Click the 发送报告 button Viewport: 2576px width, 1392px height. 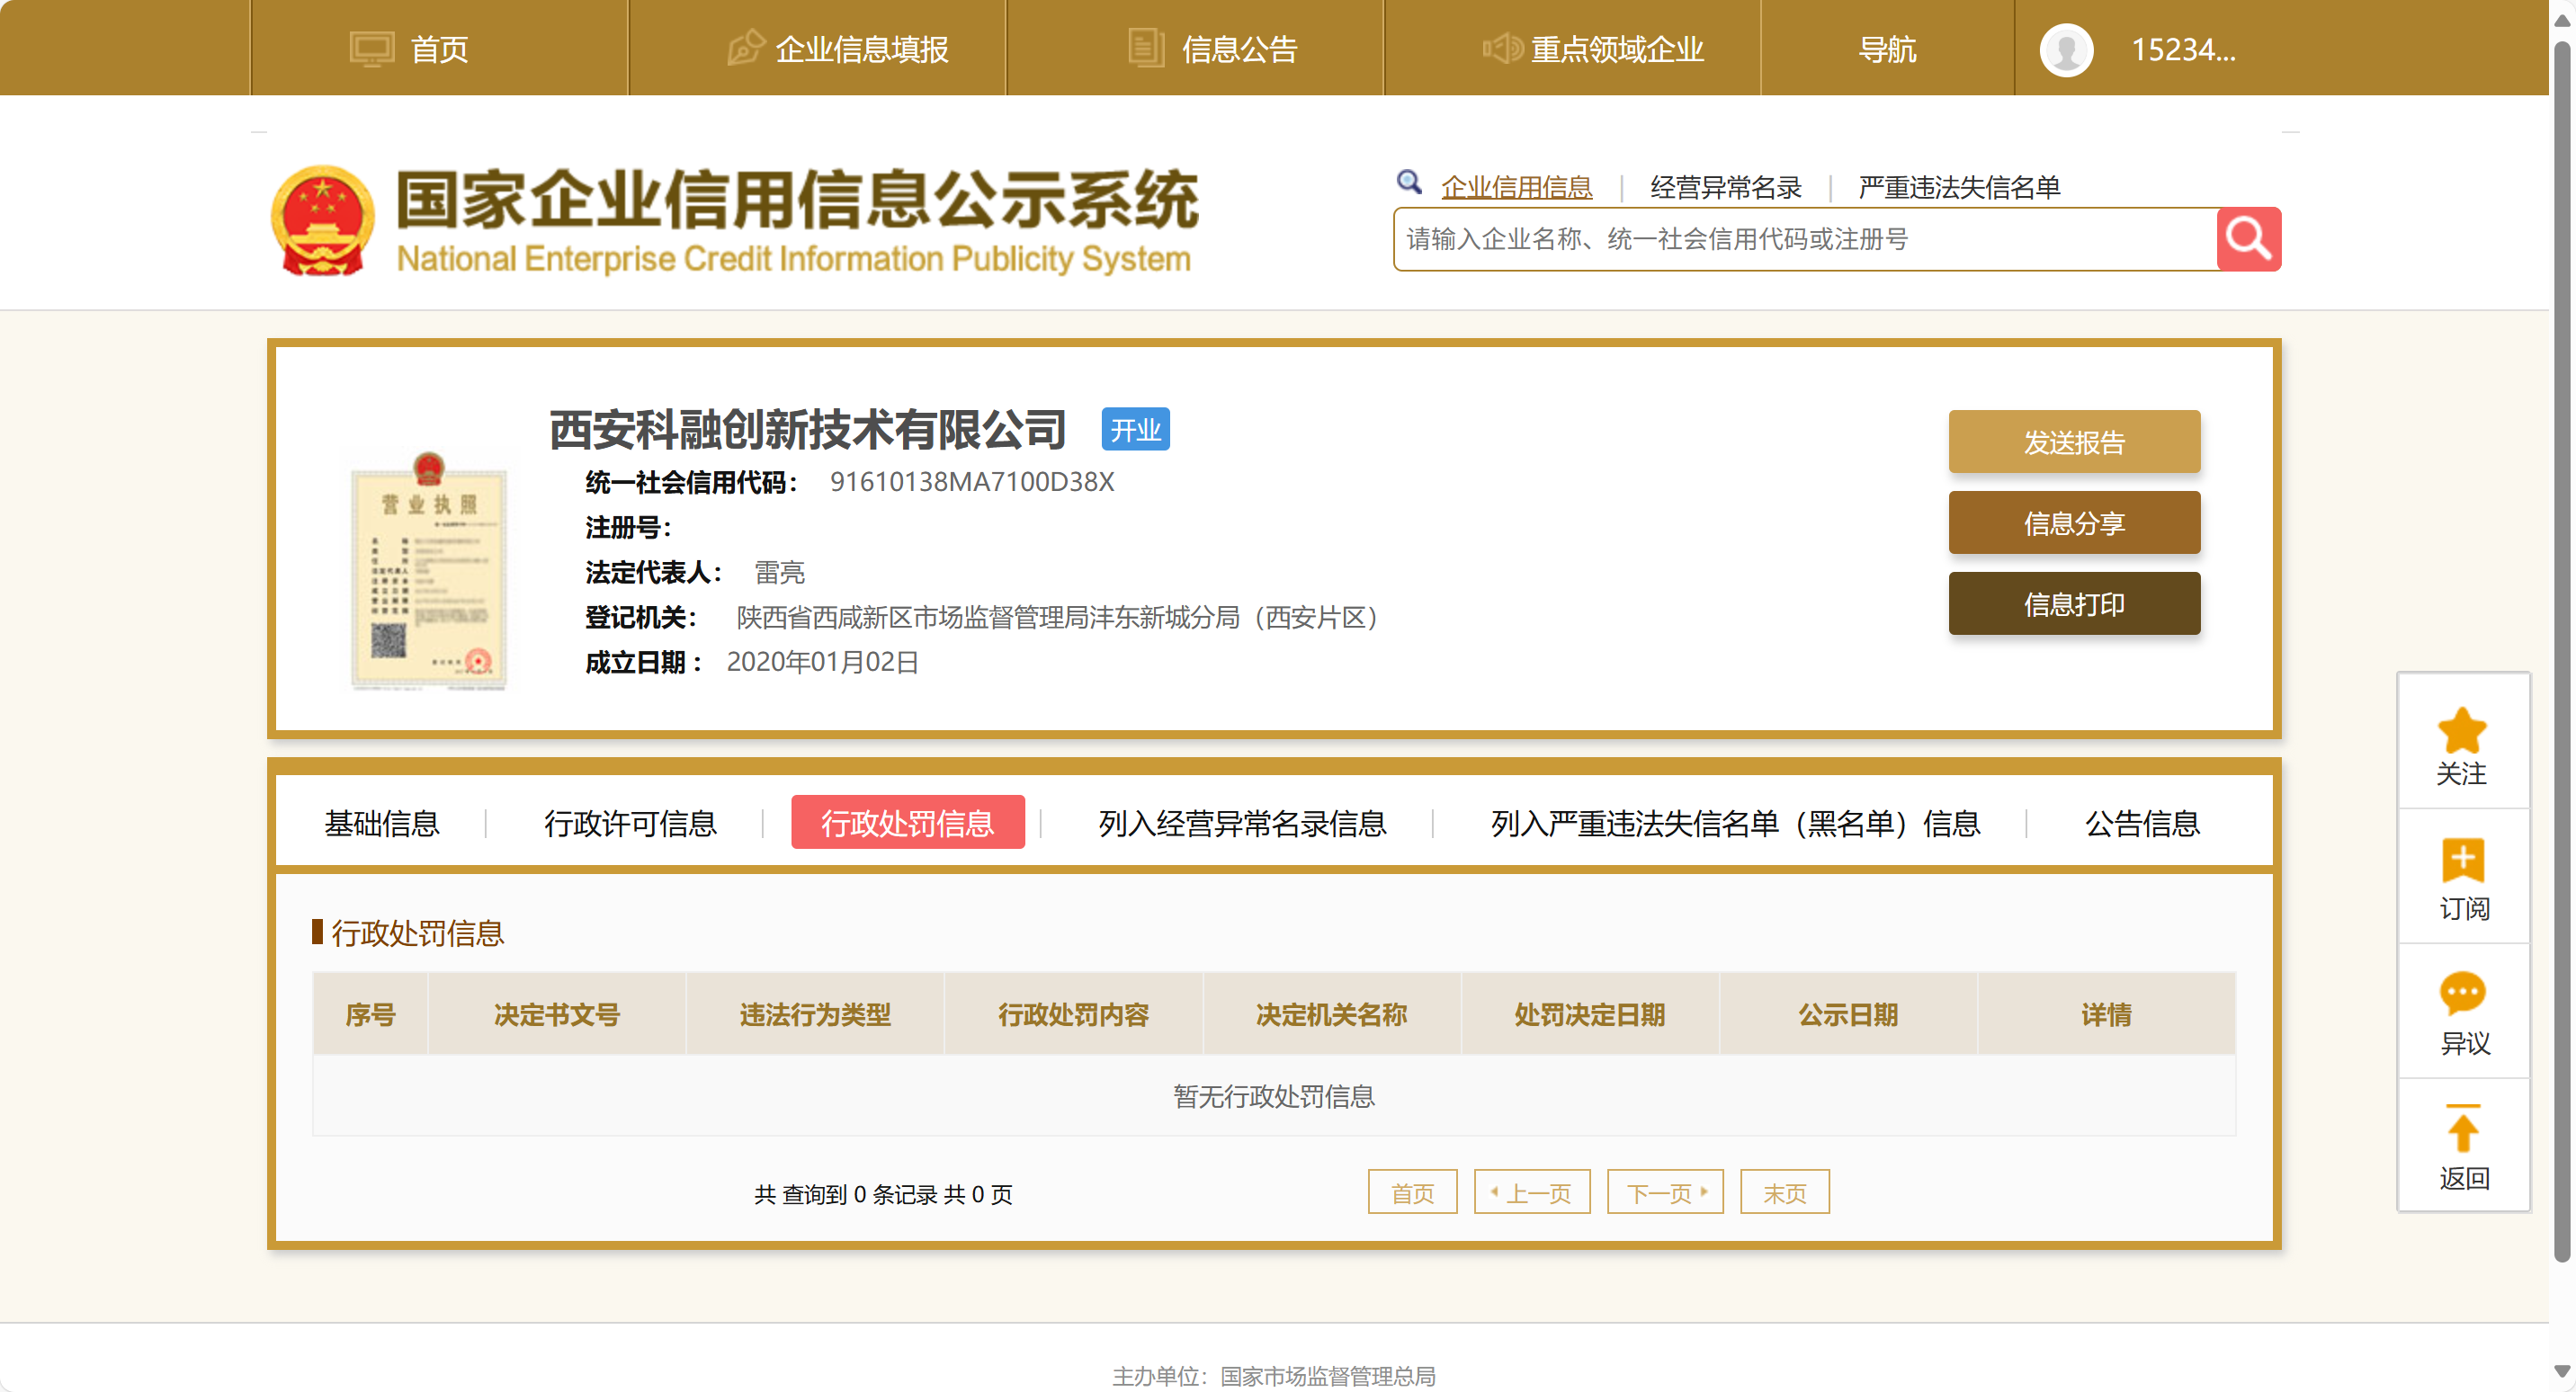(2073, 442)
